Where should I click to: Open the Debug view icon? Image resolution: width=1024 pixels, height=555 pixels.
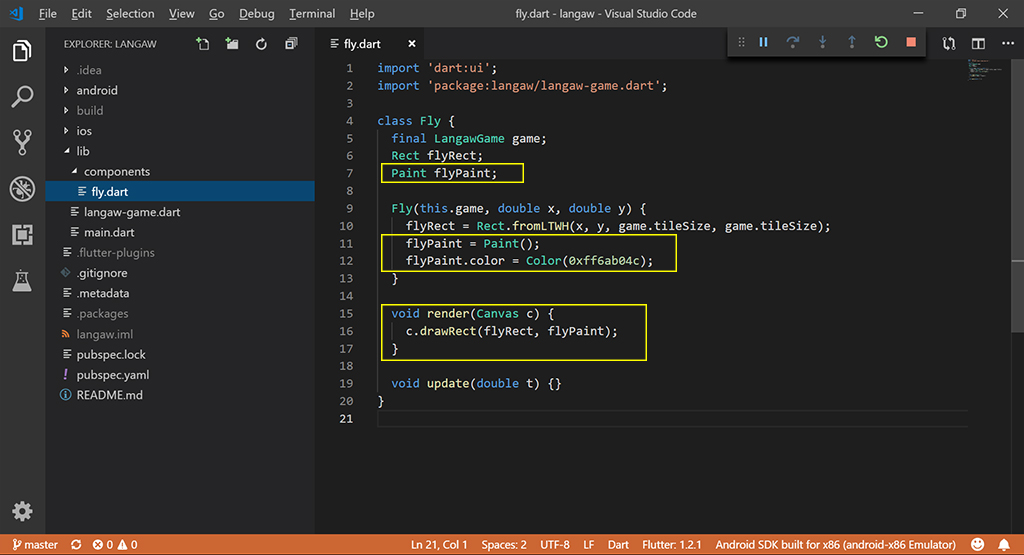[22, 188]
